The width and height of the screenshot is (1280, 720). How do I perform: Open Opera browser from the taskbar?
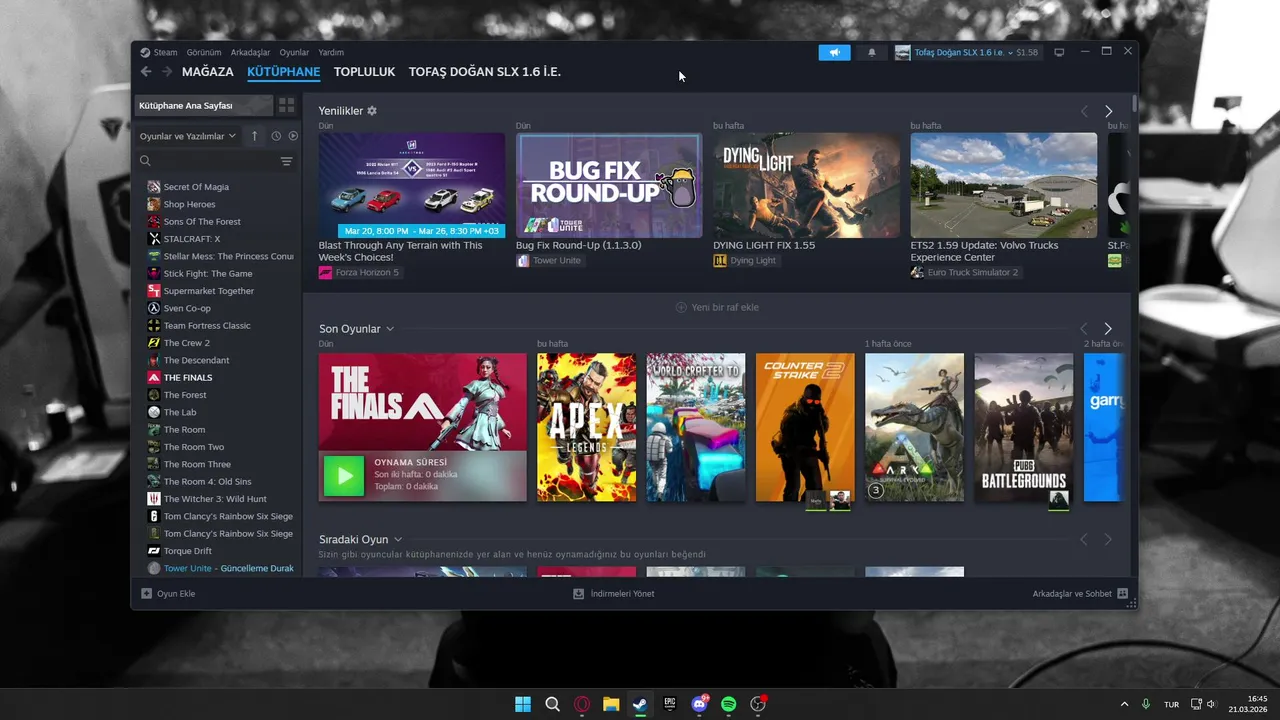click(582, 704)
